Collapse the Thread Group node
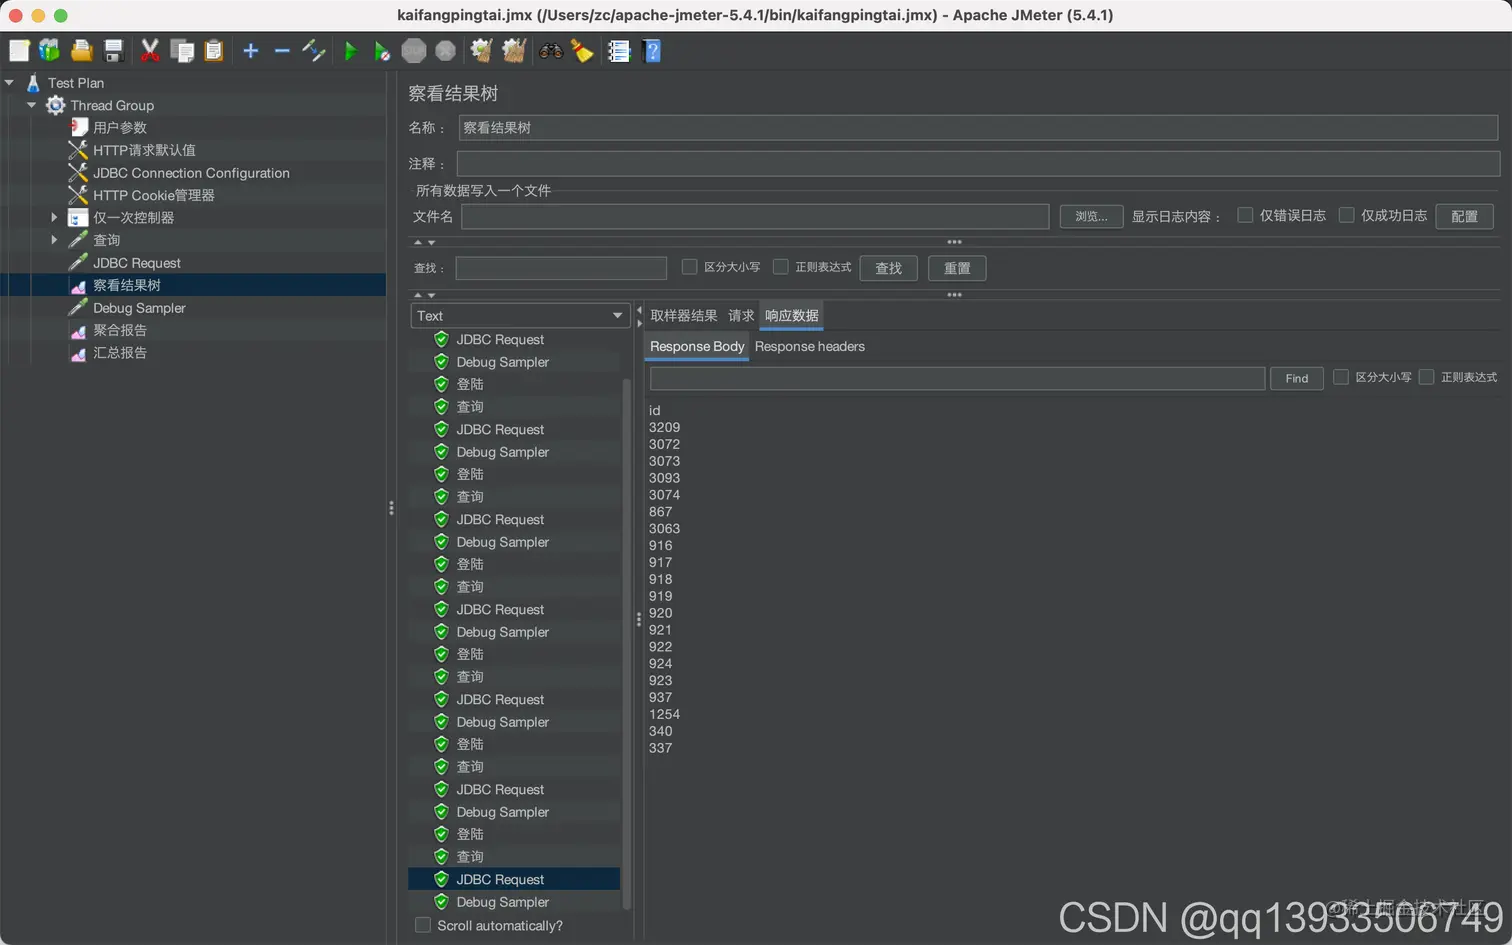This screenshot has height=945, width=1512. (x=32, y=105)
